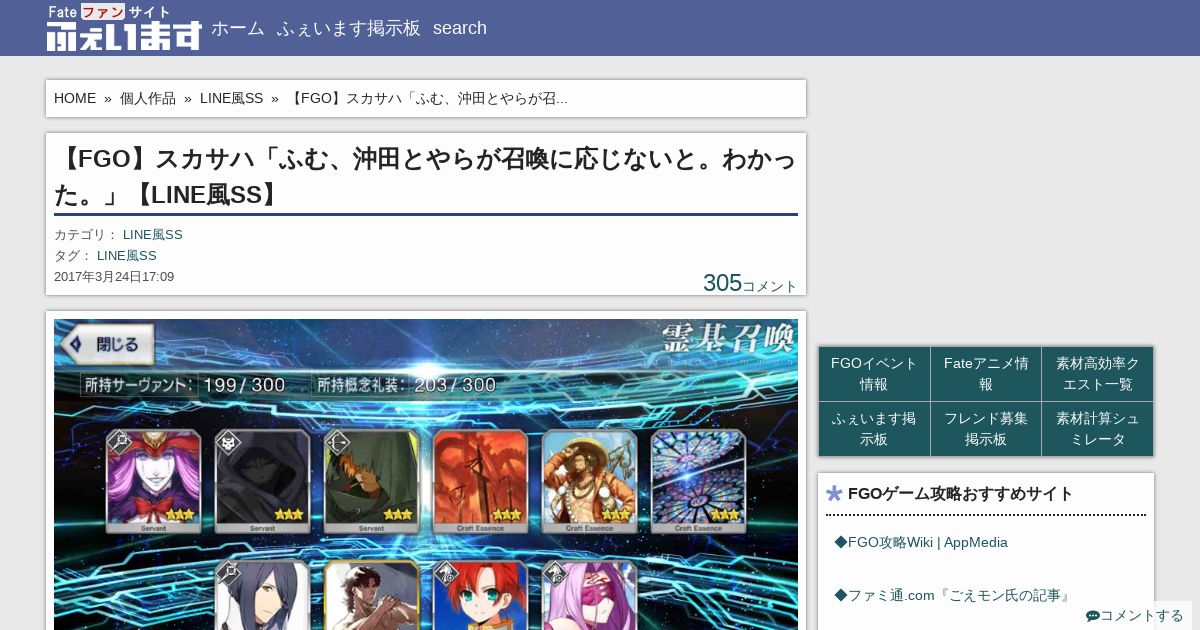Click the purple-haired servant card
1200x630 pixels.
tap(154, 480)
